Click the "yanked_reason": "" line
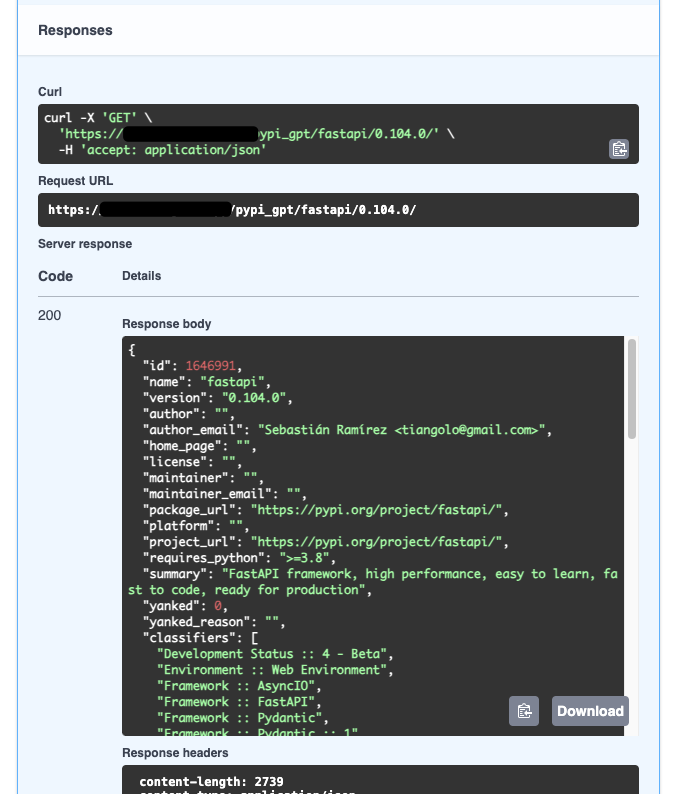The height and width of the screenshot is (794, 681). click(214, 622)
